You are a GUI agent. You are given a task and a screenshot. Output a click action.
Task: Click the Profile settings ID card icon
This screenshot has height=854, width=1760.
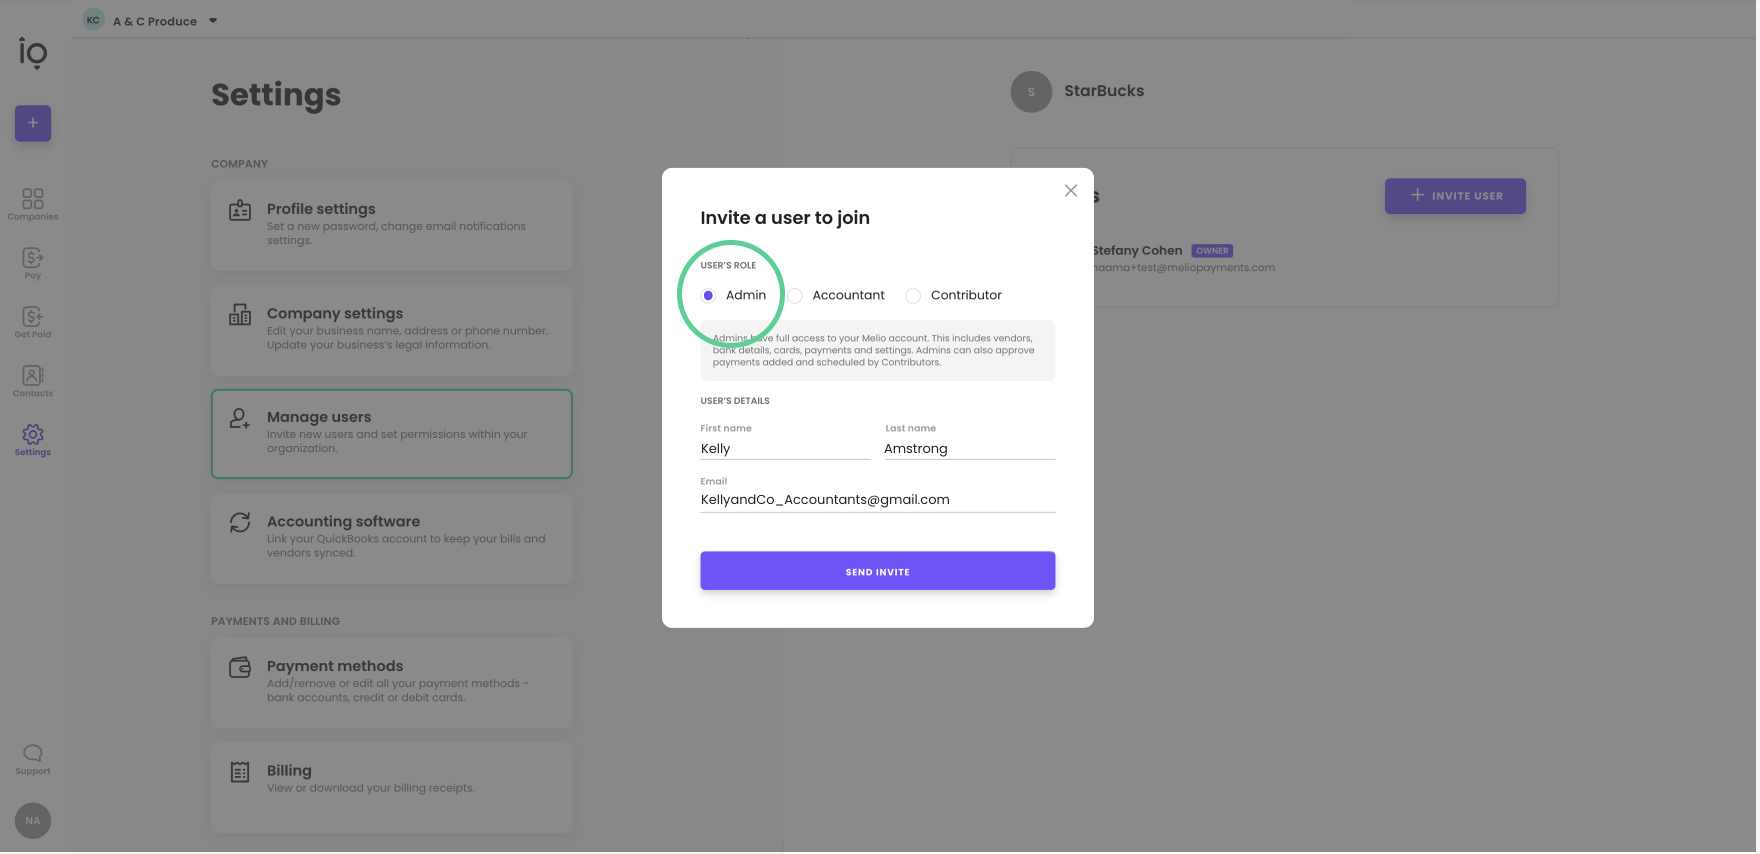240,210
